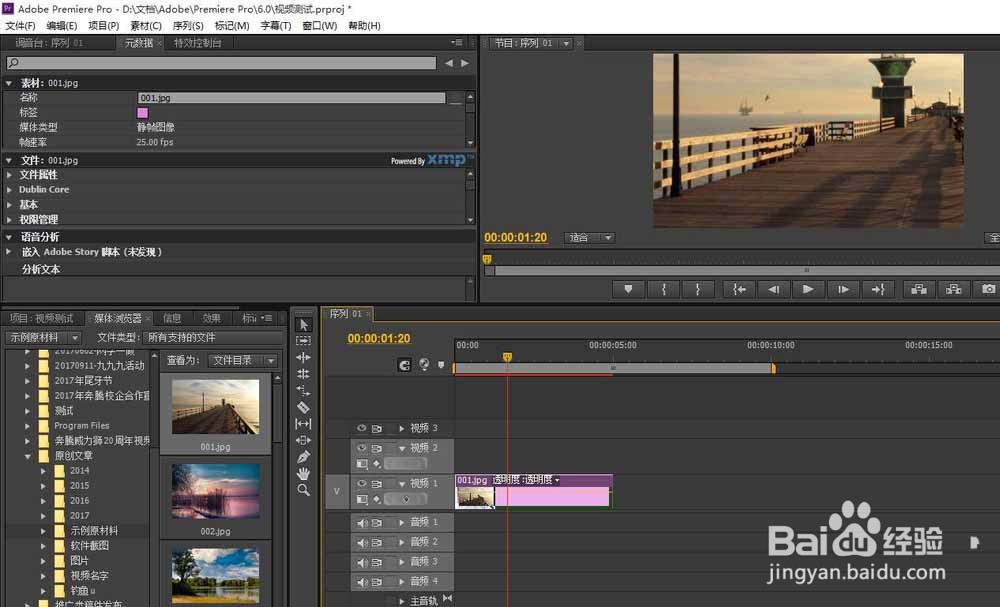
Task: Toggle visibility eye of Video 2 track
Action: [x=362, y=448]
